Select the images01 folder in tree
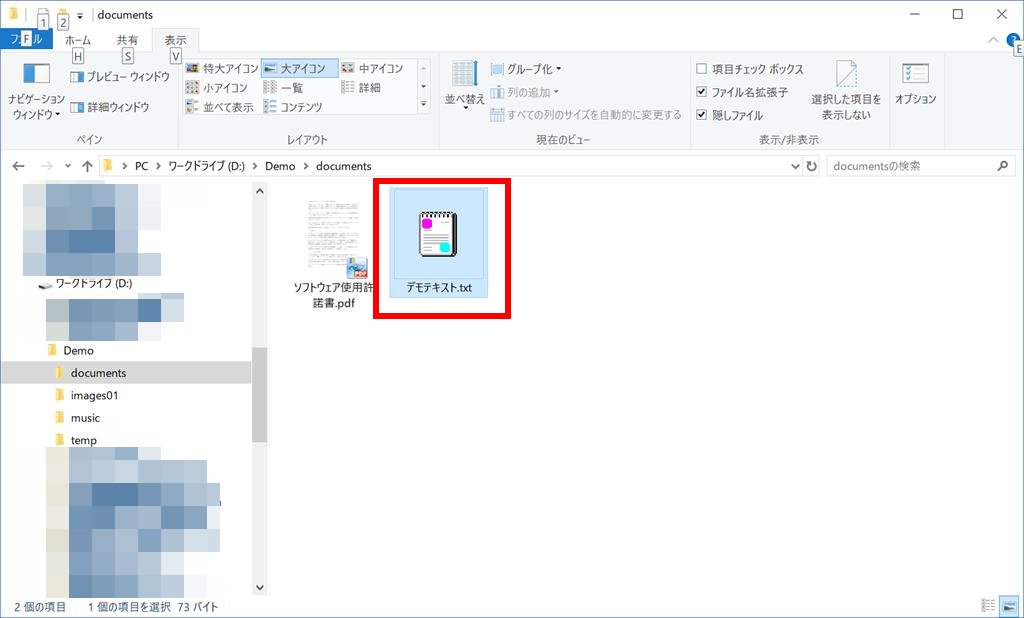This screenshot has height=618, width=1024. [94, 395]
